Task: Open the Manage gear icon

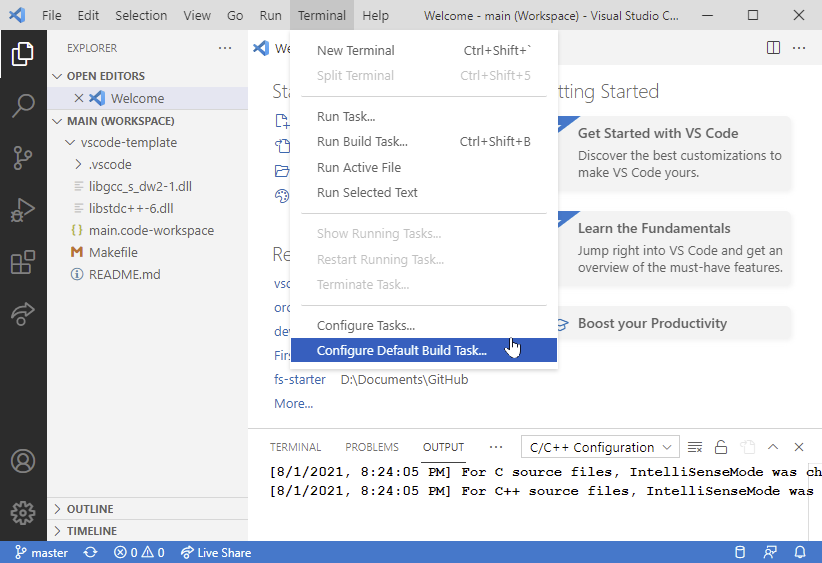Action: [x=23, y=513]
